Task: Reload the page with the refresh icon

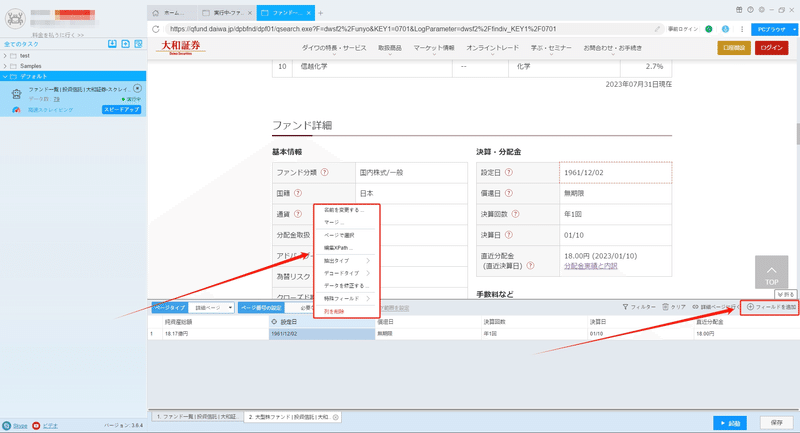Action: pos(156,29)
